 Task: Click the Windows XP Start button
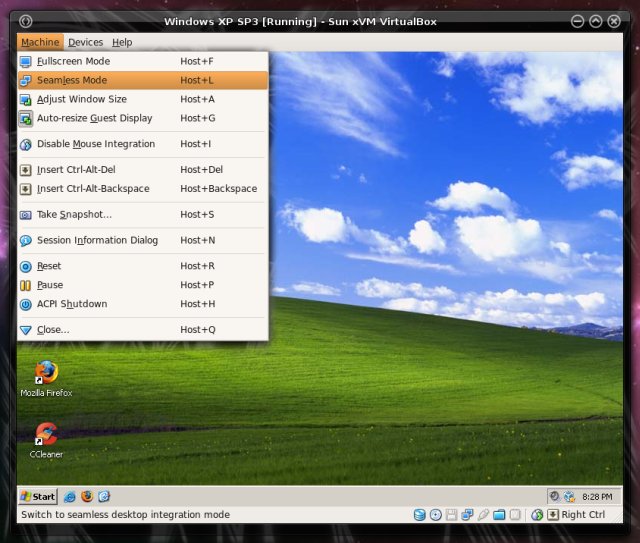pos(38,496)
